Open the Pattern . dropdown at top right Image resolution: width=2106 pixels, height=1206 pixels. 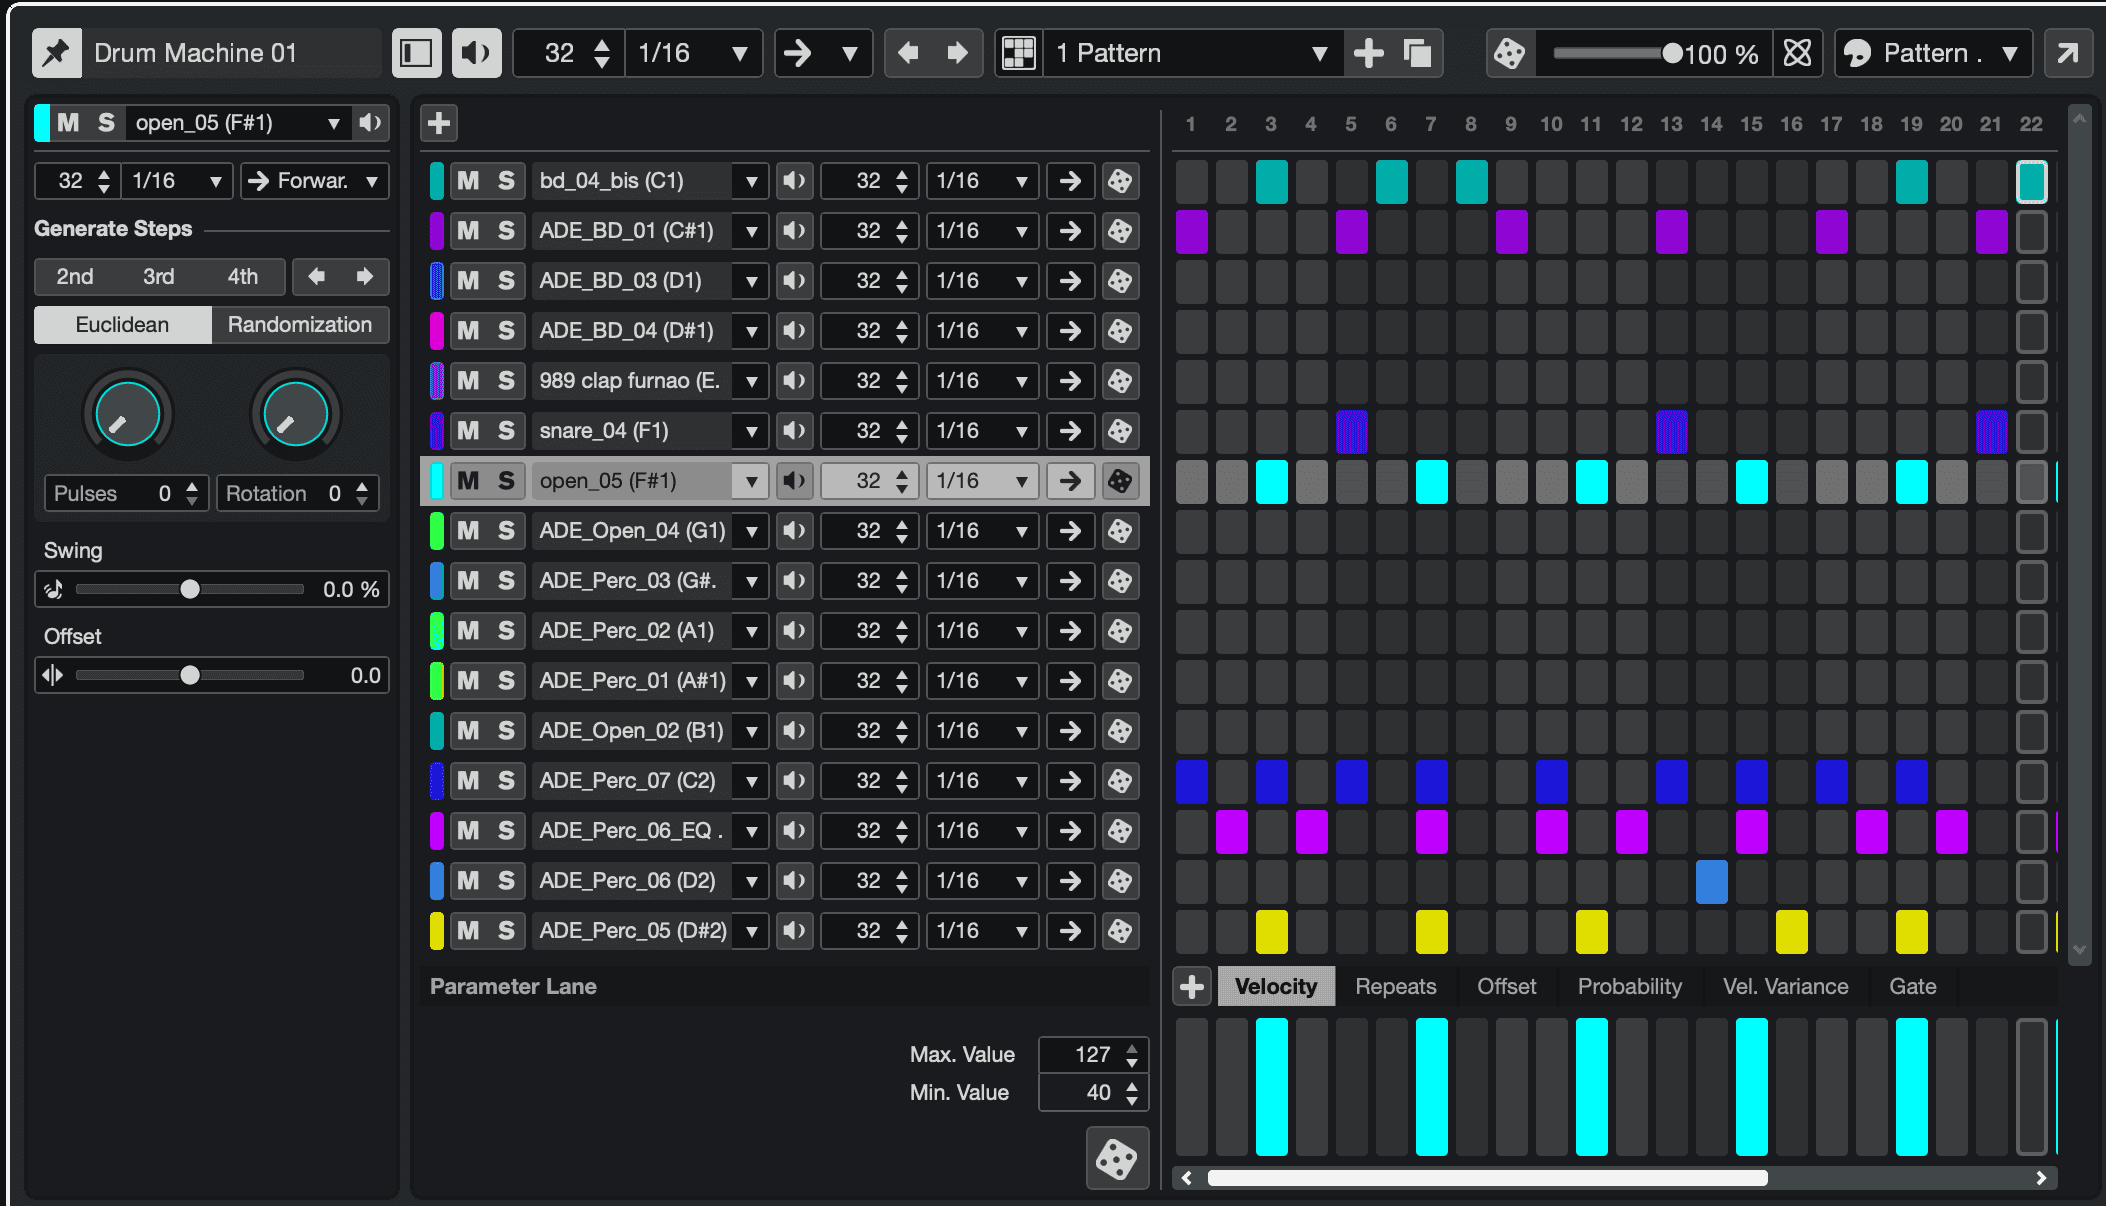pyautogui.click(x=1934, y=53)
